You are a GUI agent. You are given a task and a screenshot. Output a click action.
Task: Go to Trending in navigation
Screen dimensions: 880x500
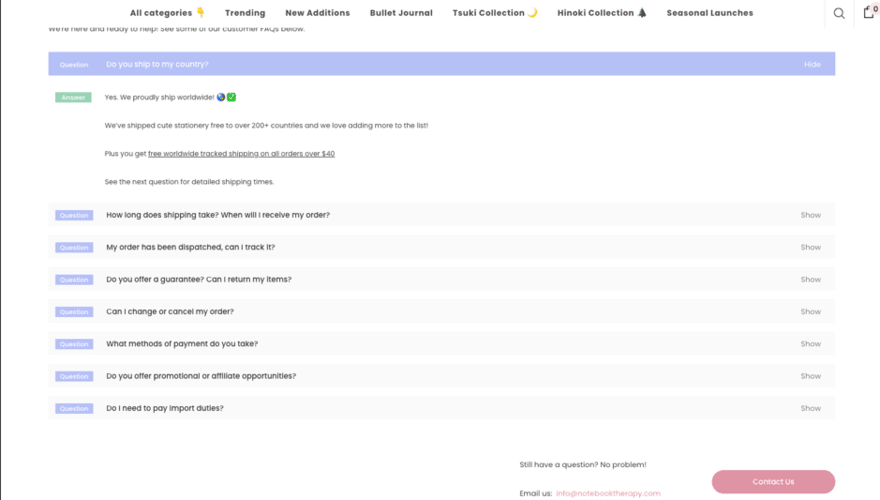click(x=245, y=13)
